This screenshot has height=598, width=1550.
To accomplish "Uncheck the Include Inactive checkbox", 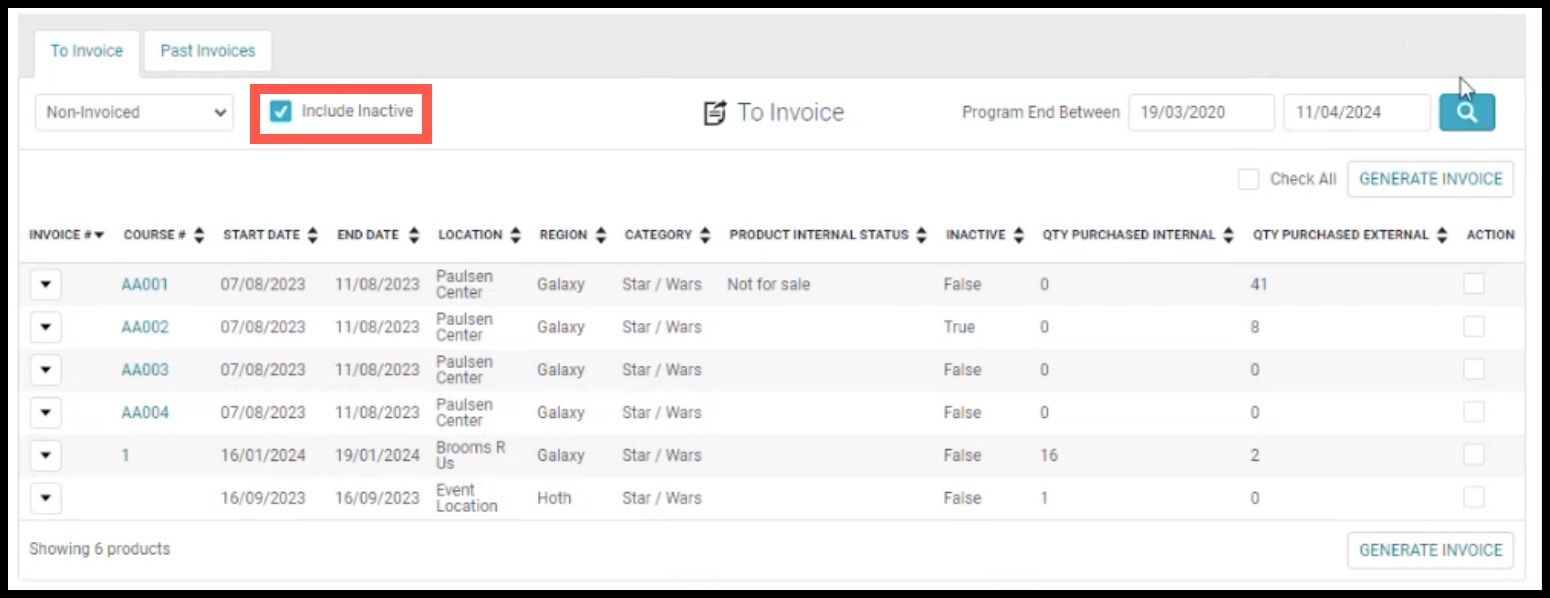I will [281, 111].
